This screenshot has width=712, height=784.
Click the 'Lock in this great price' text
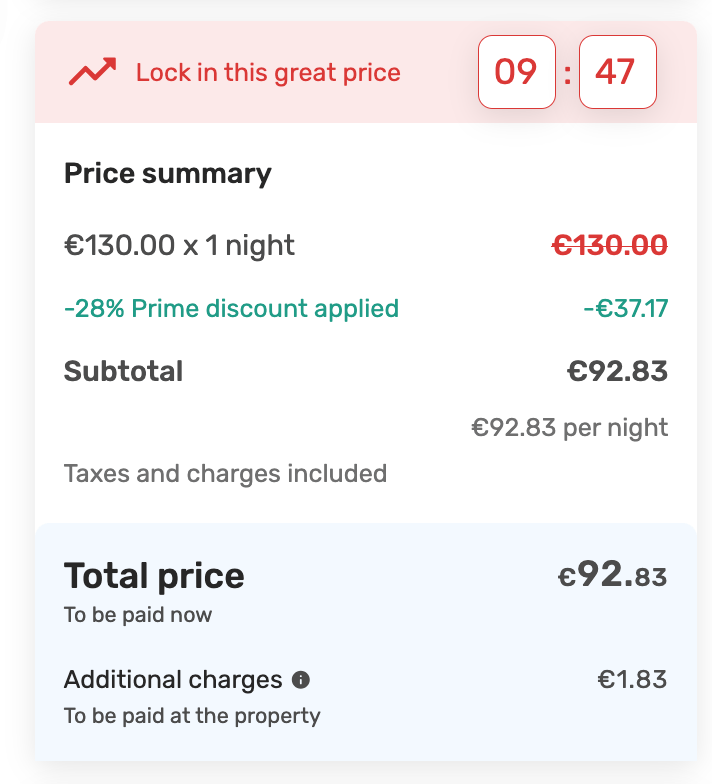[268, 73]
